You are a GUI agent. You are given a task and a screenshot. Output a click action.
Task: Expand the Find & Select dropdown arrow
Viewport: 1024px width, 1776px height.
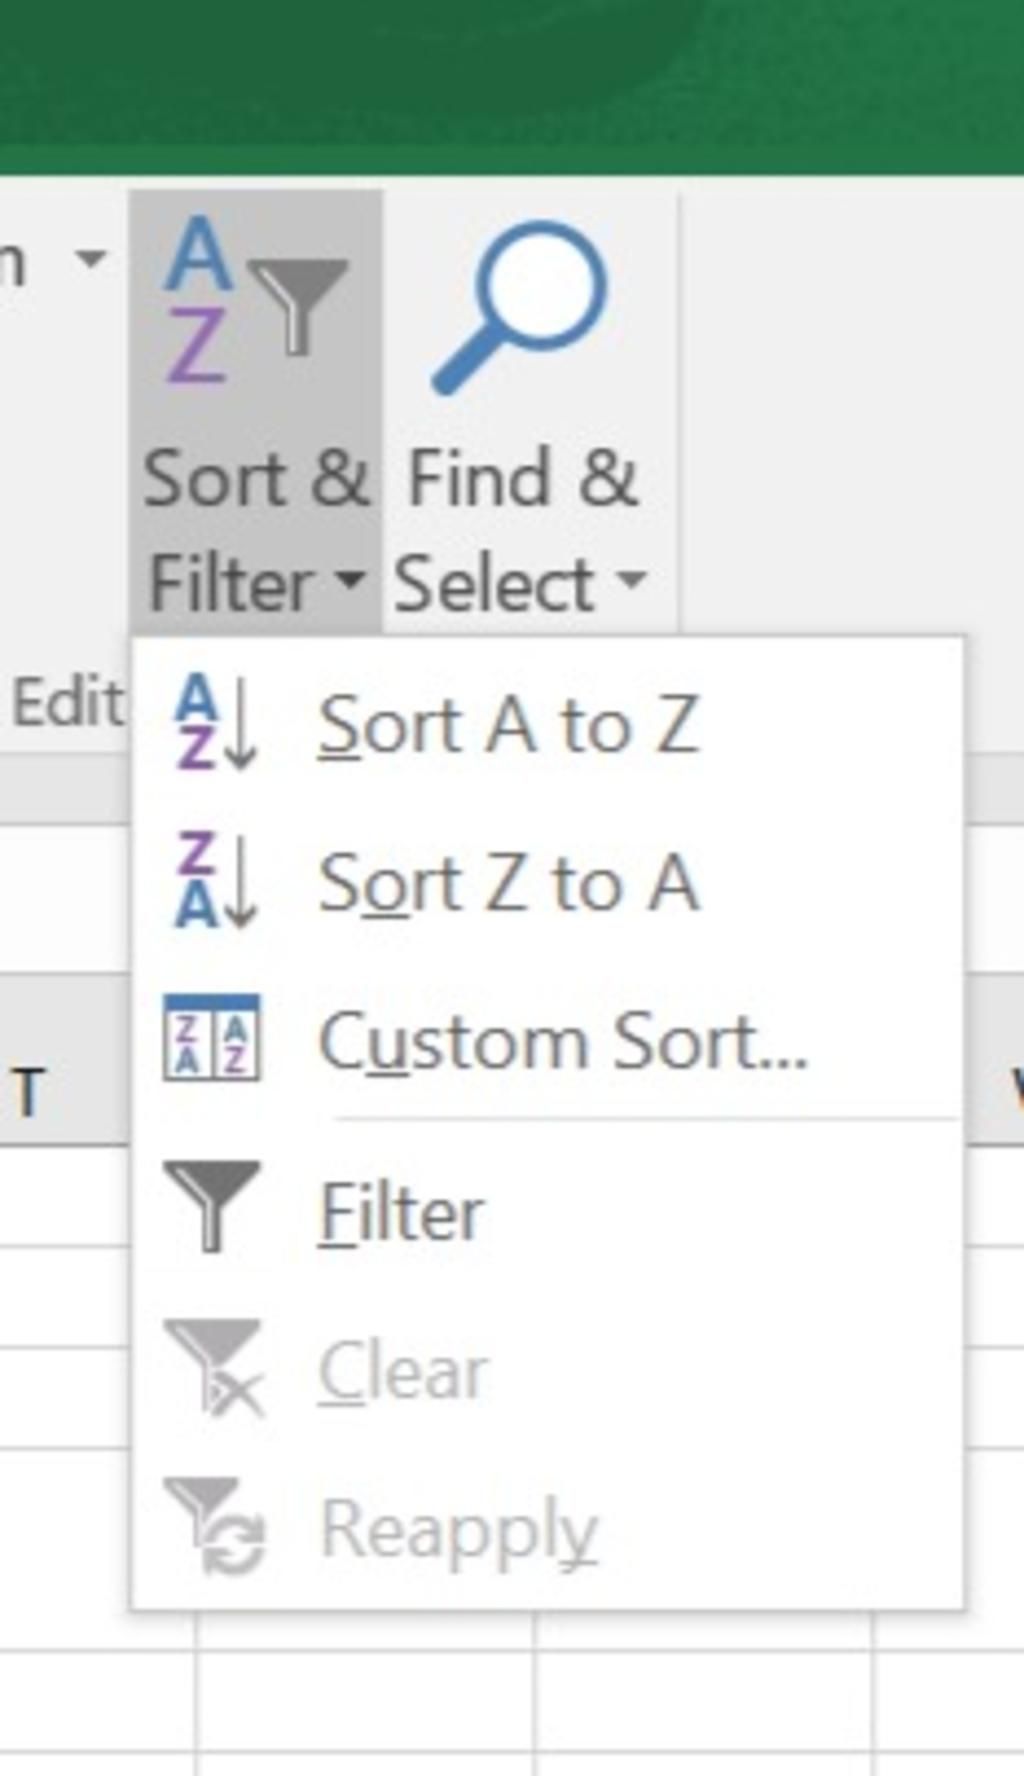(631, 578)
